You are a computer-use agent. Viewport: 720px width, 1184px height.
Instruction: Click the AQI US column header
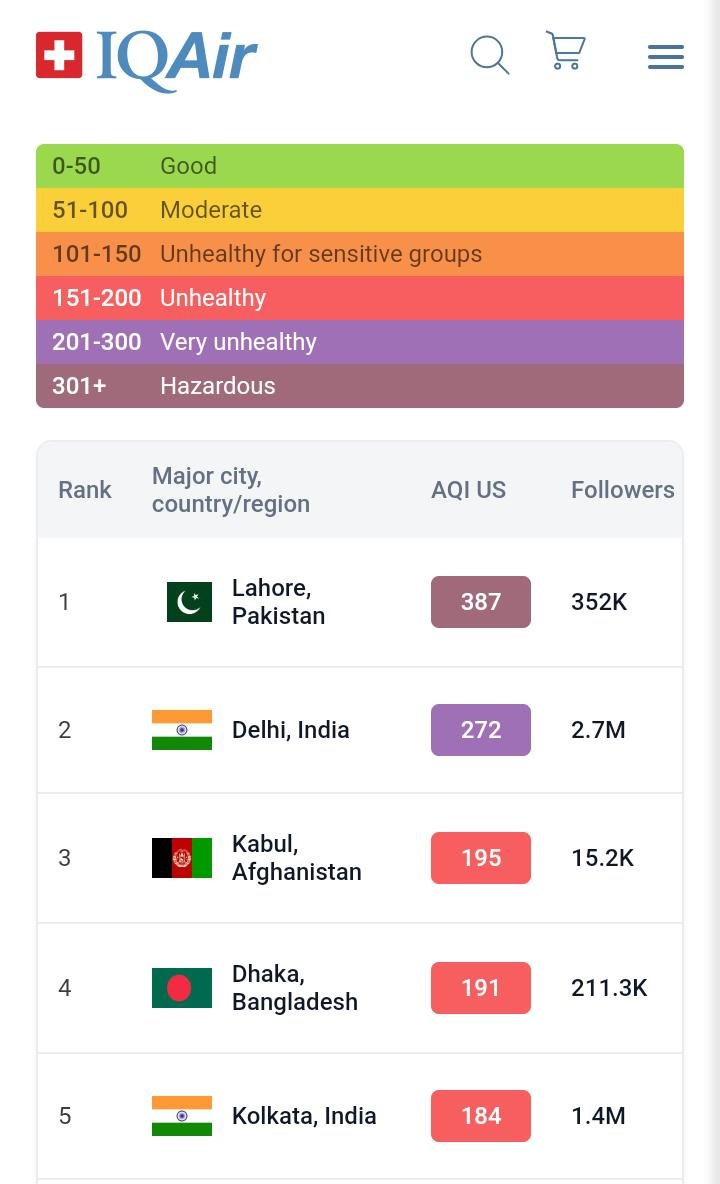coord(468,490)
